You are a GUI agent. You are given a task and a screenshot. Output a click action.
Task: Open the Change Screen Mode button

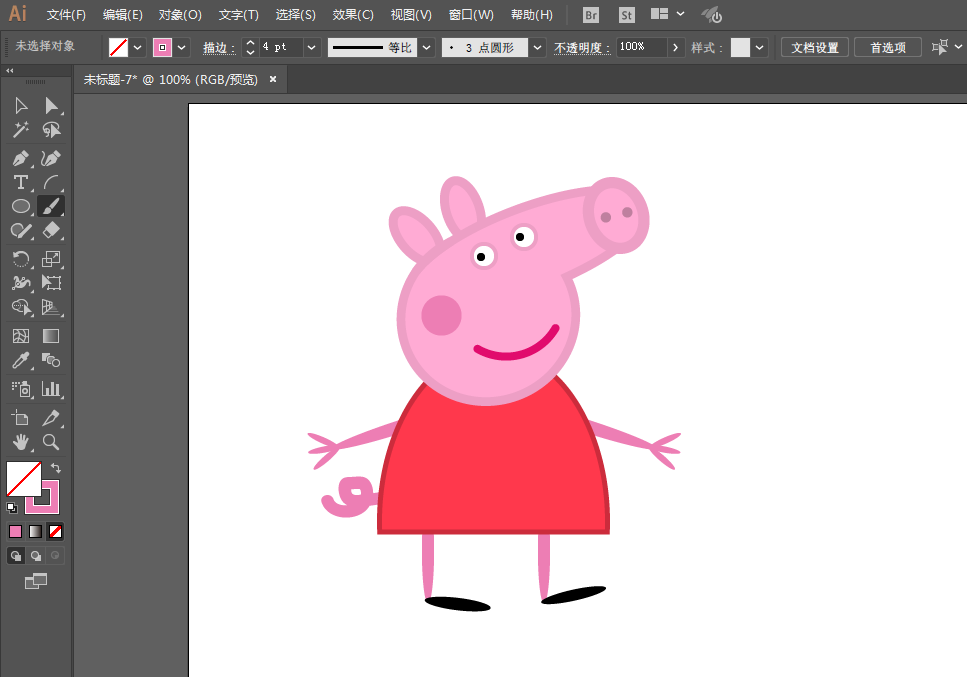tap(36, 581)
